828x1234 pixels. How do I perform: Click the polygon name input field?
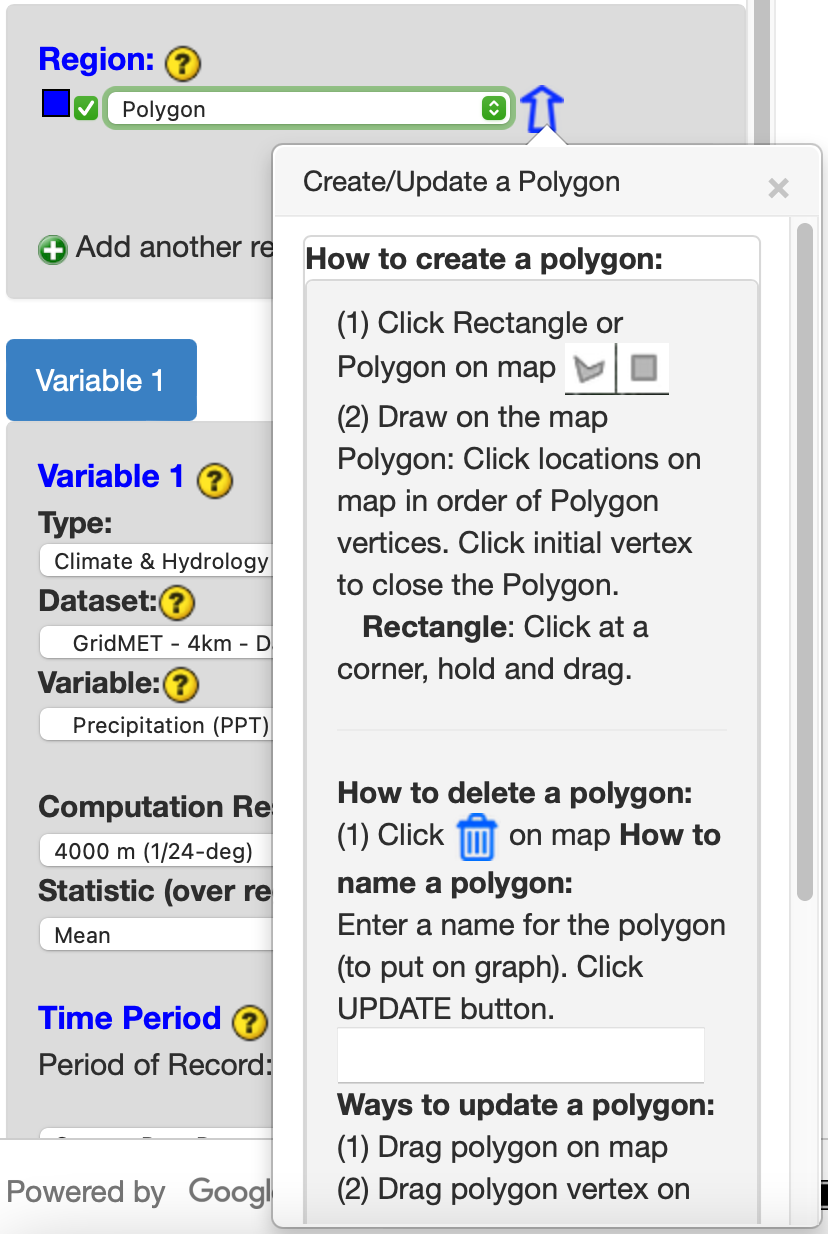click(520, 1054)
